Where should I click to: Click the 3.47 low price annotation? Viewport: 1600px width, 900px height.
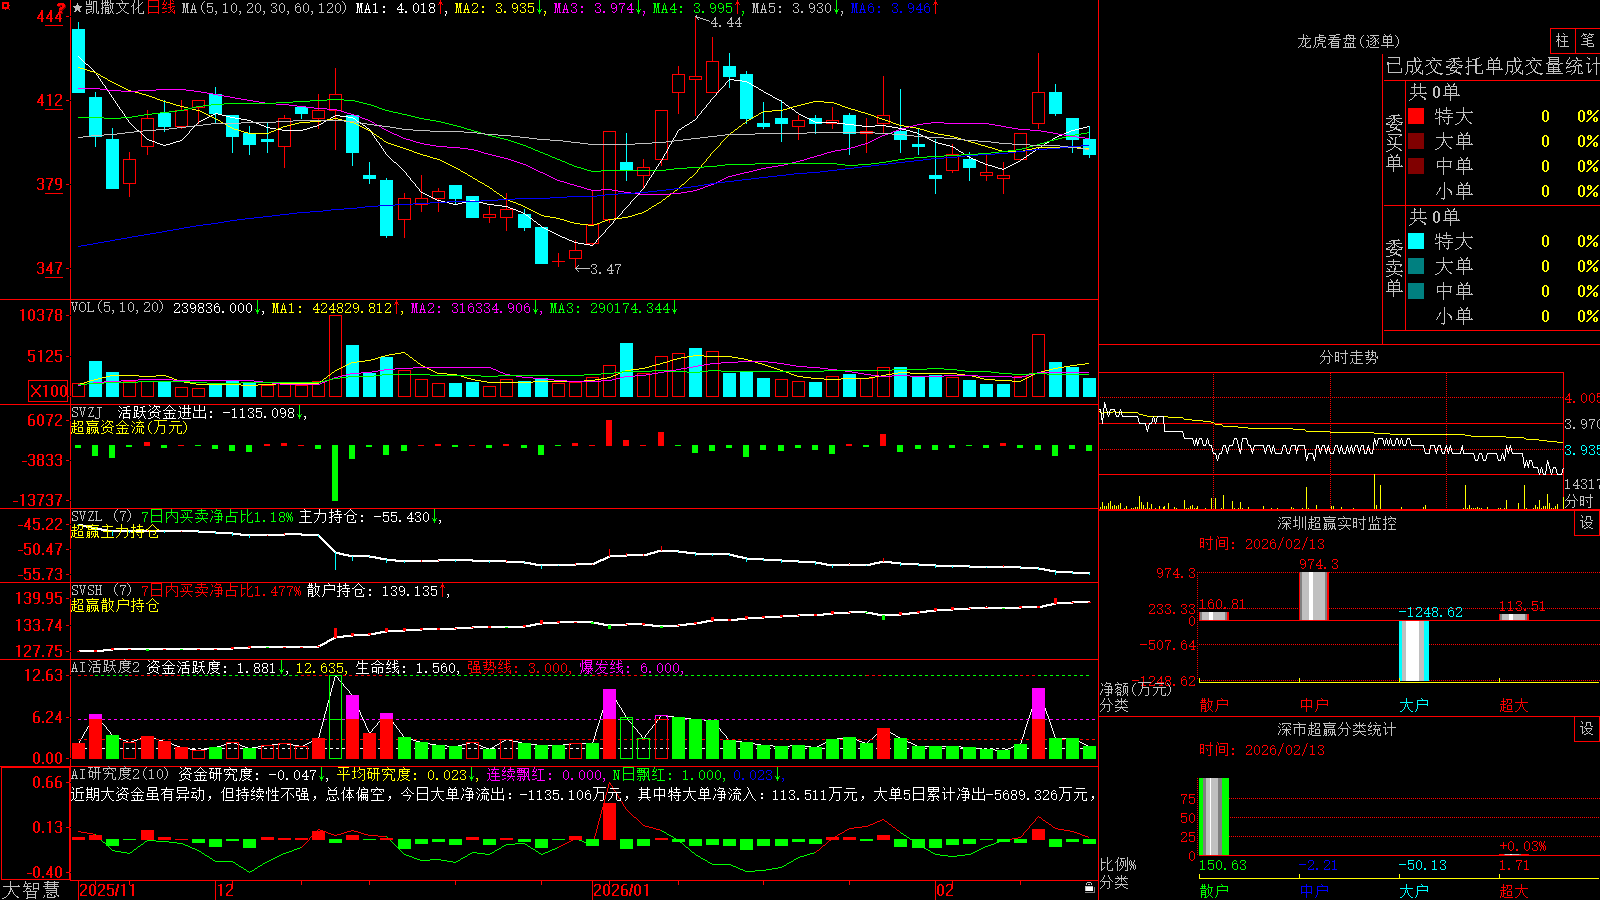[x=605, y=269]
